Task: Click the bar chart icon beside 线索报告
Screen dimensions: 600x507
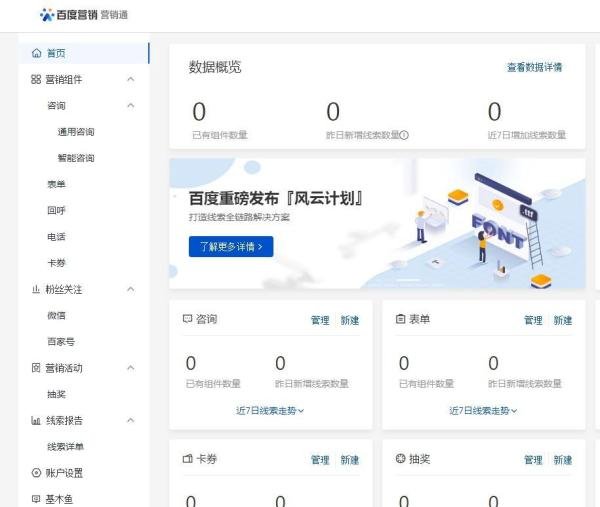Action: tap(36, 421)
